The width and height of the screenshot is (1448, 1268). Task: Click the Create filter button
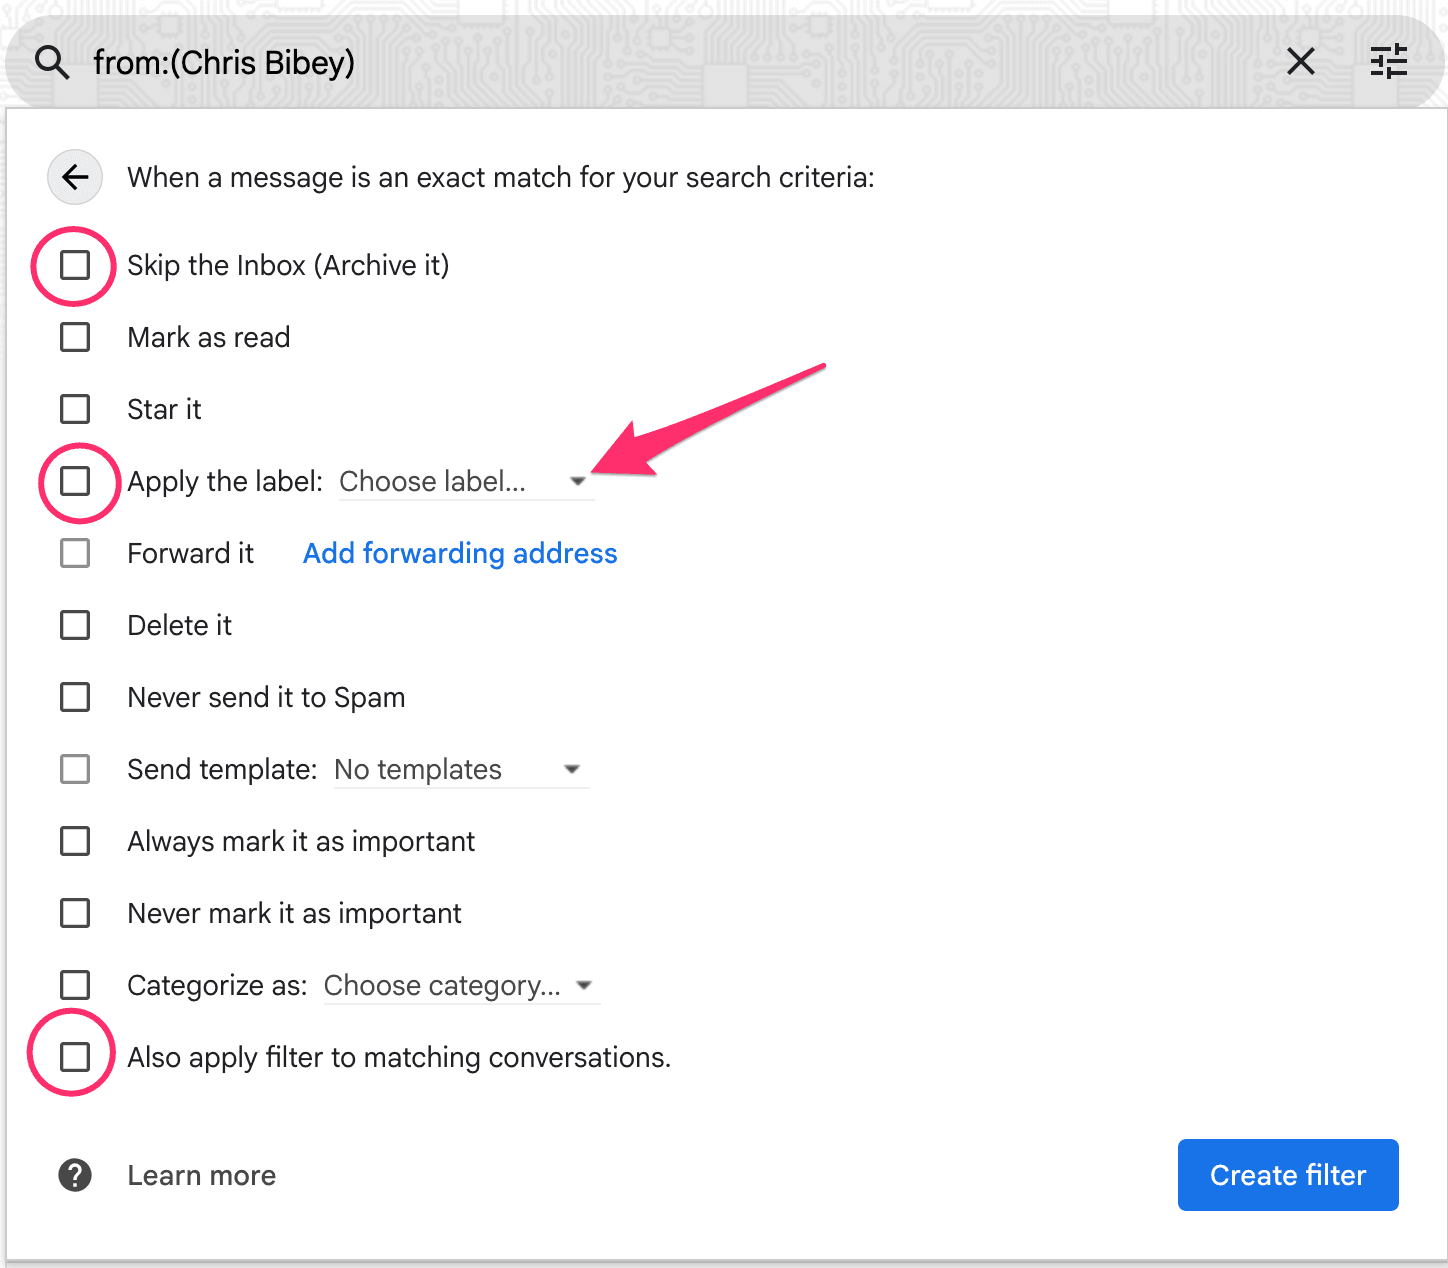click(1288, 1175)
